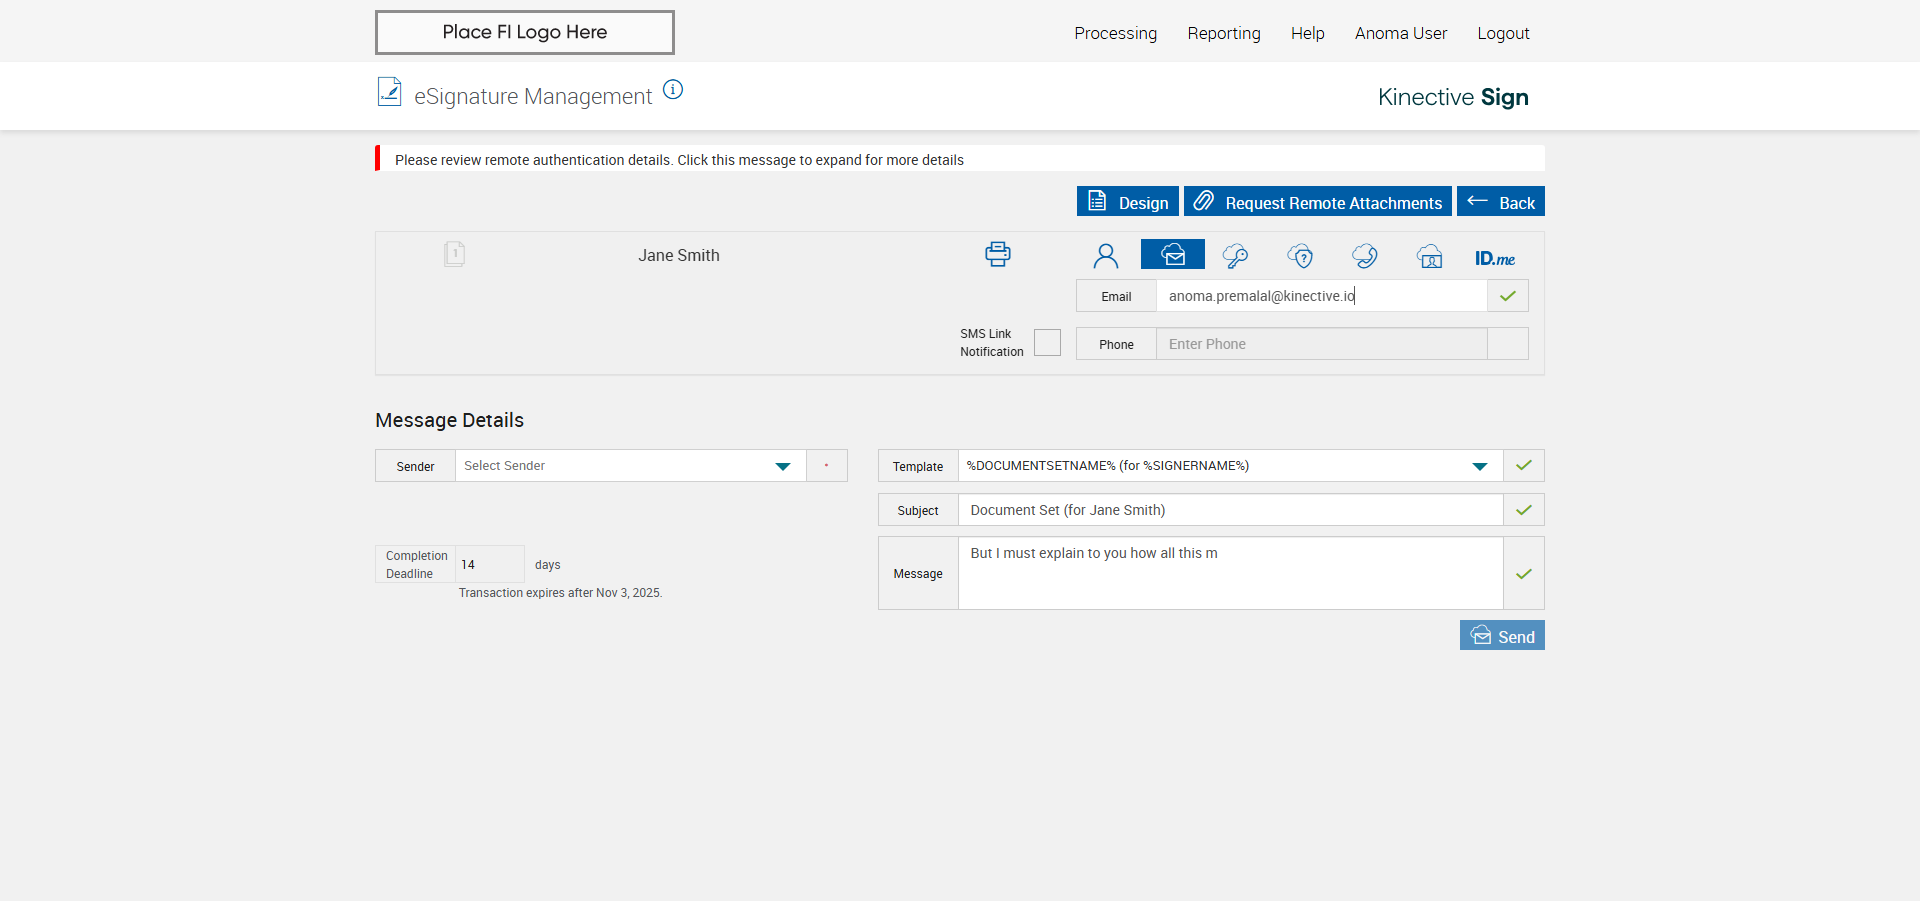Image resolution: width=1920 pixels, height=901 pixels.
Task: Expand the remote authentication details message
Action: [x=679, y=160]
